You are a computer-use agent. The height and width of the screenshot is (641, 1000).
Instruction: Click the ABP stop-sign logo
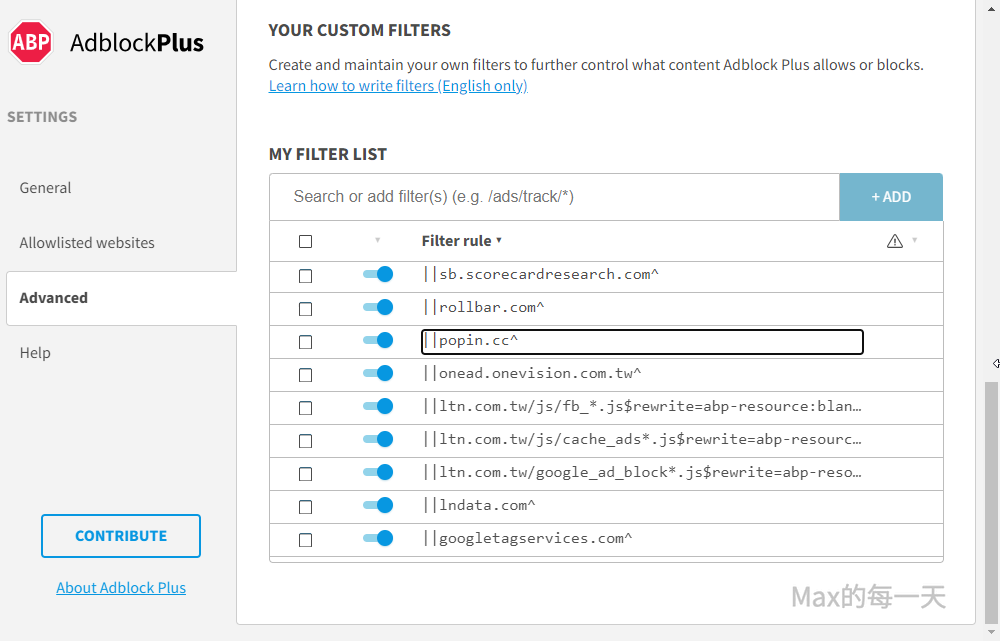pyautogui.click(x=31, y=43)
